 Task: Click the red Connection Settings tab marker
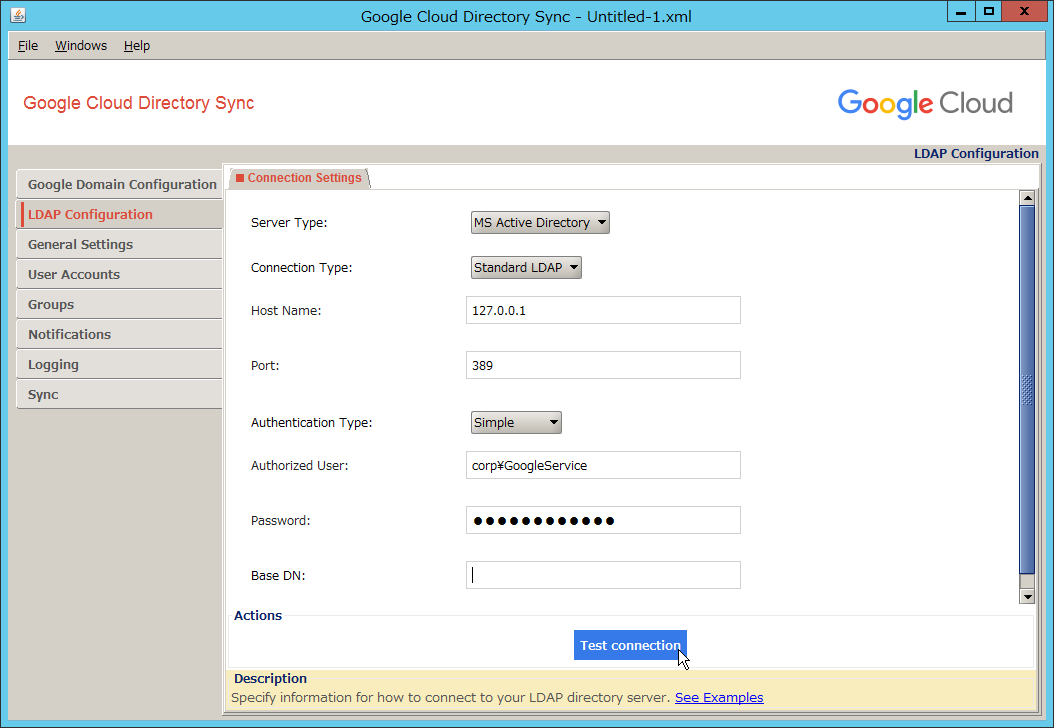point(240,178)
